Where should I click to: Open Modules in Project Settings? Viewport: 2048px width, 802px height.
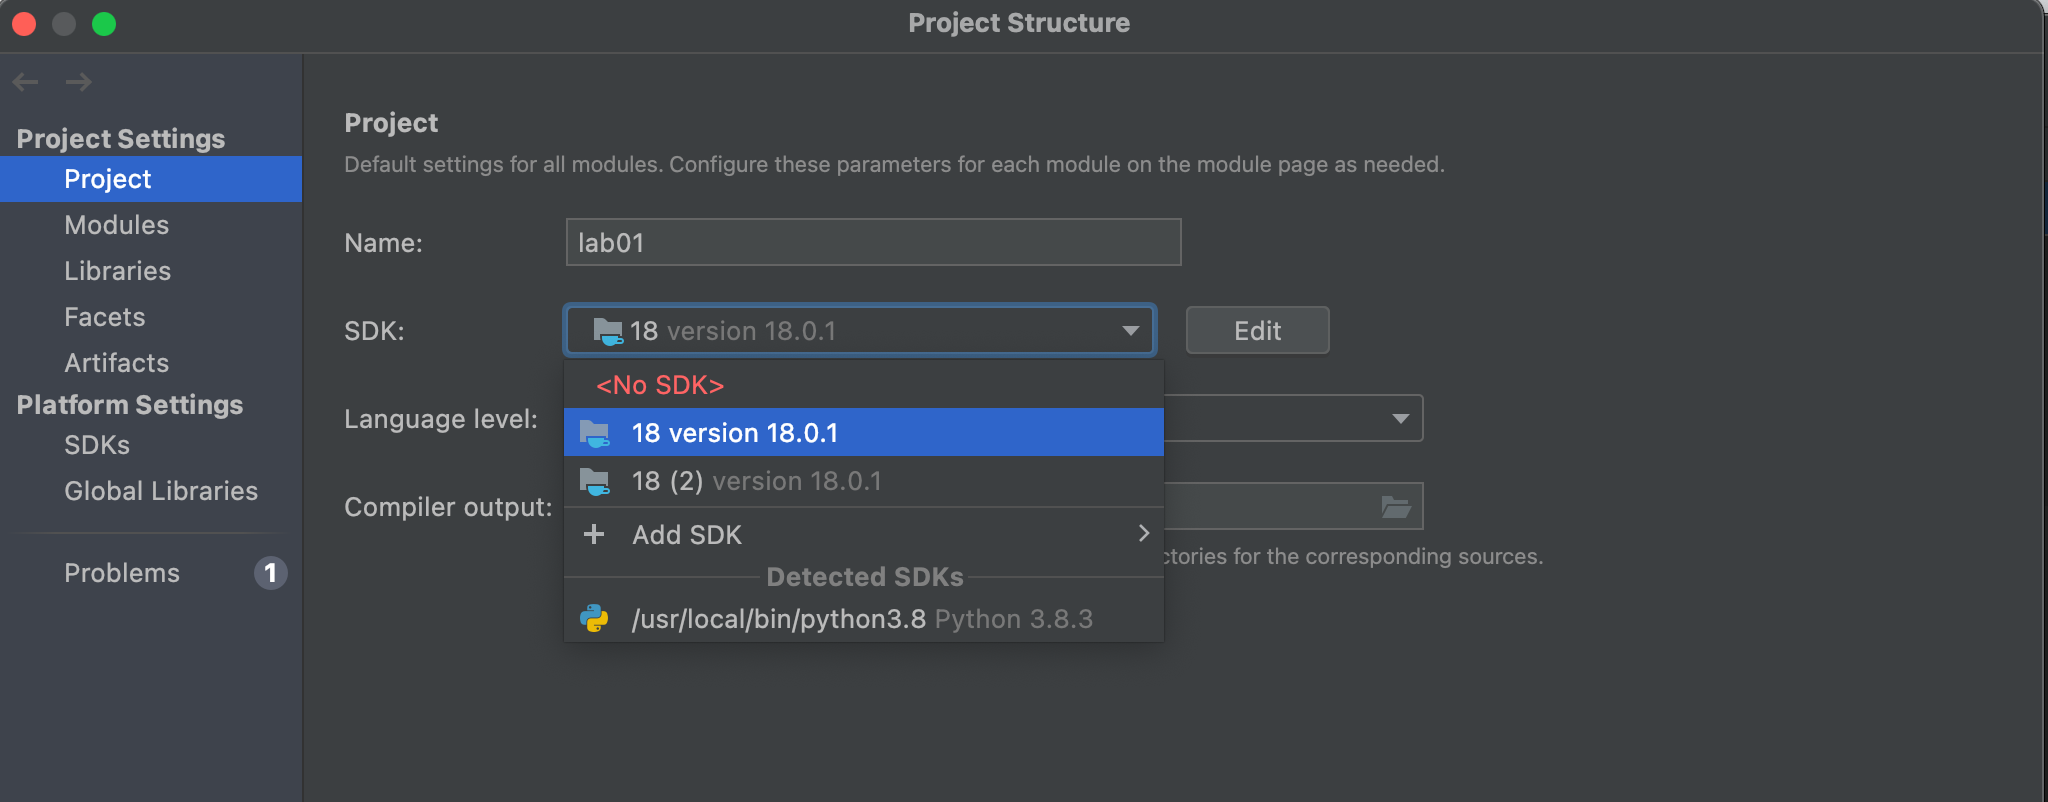click(x=116, y=225)
